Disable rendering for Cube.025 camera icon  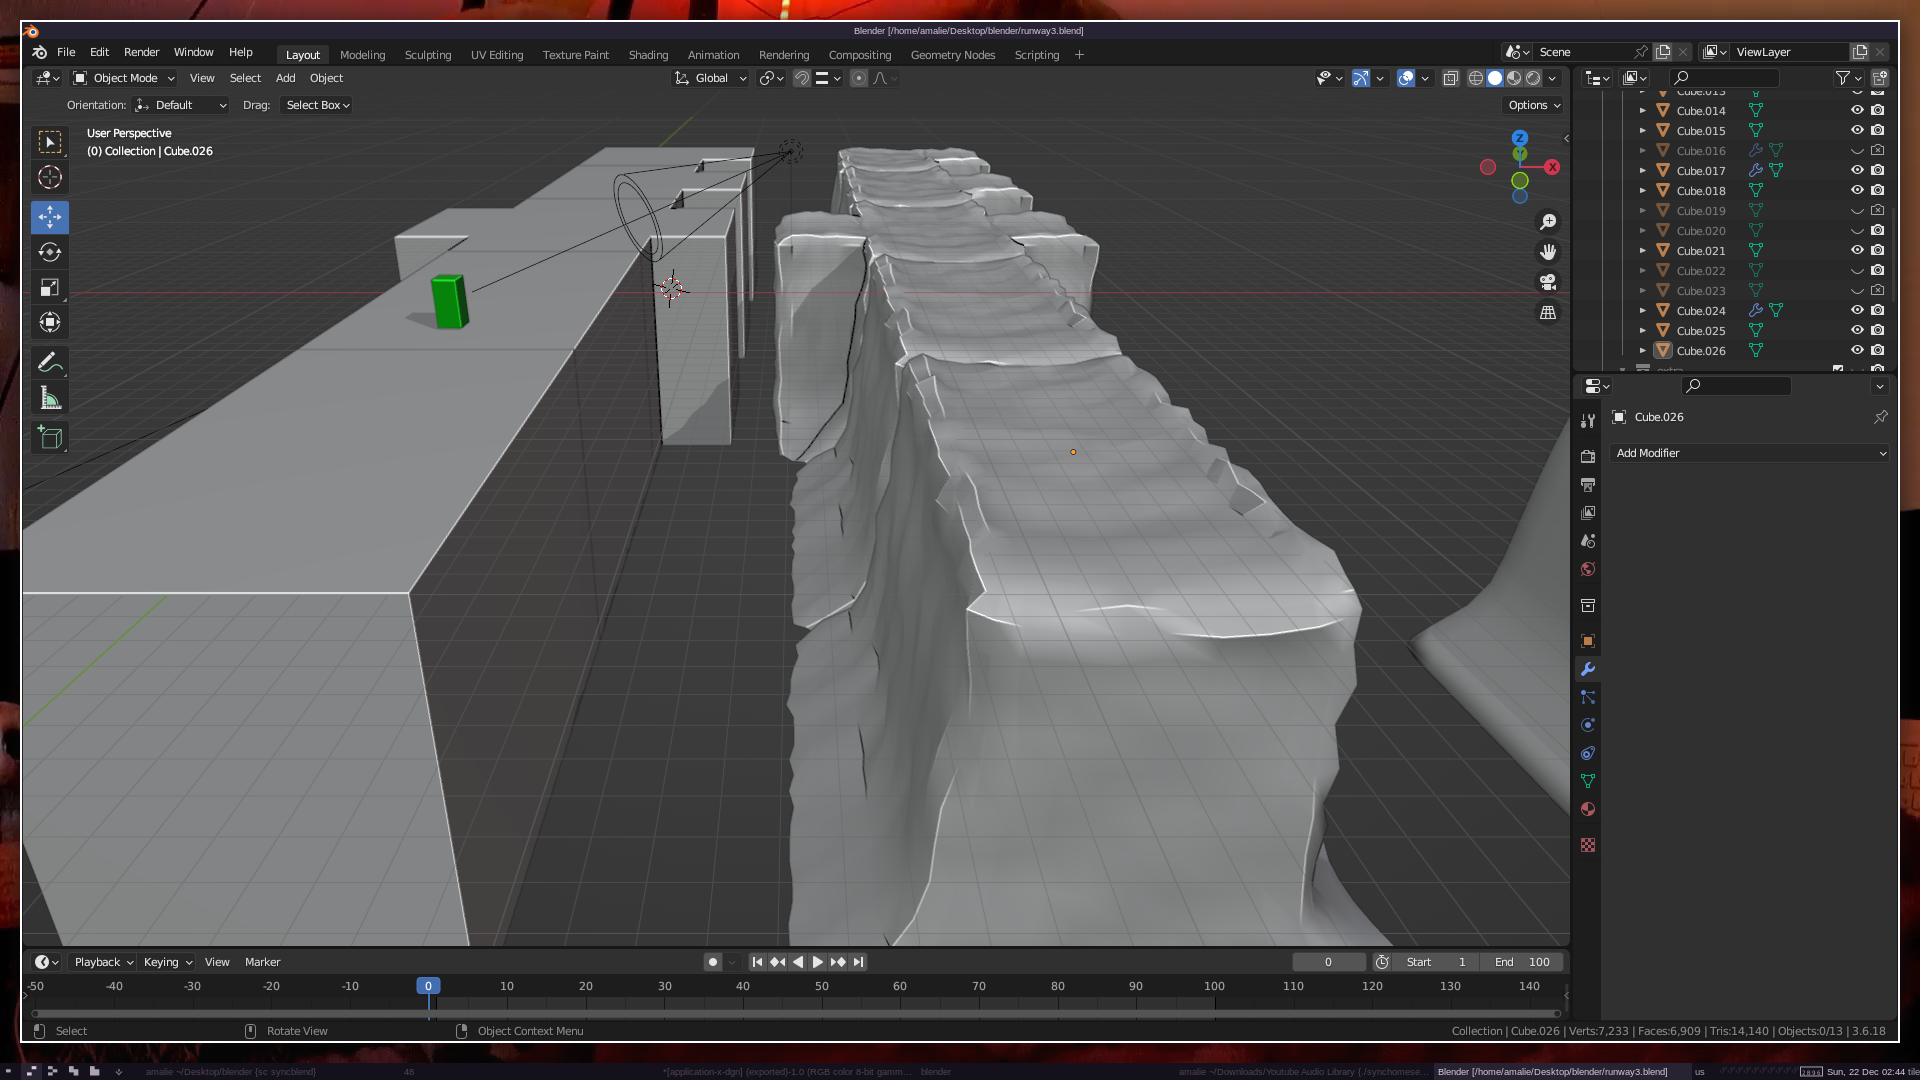pyautogui.click(x=1878, y=331)
